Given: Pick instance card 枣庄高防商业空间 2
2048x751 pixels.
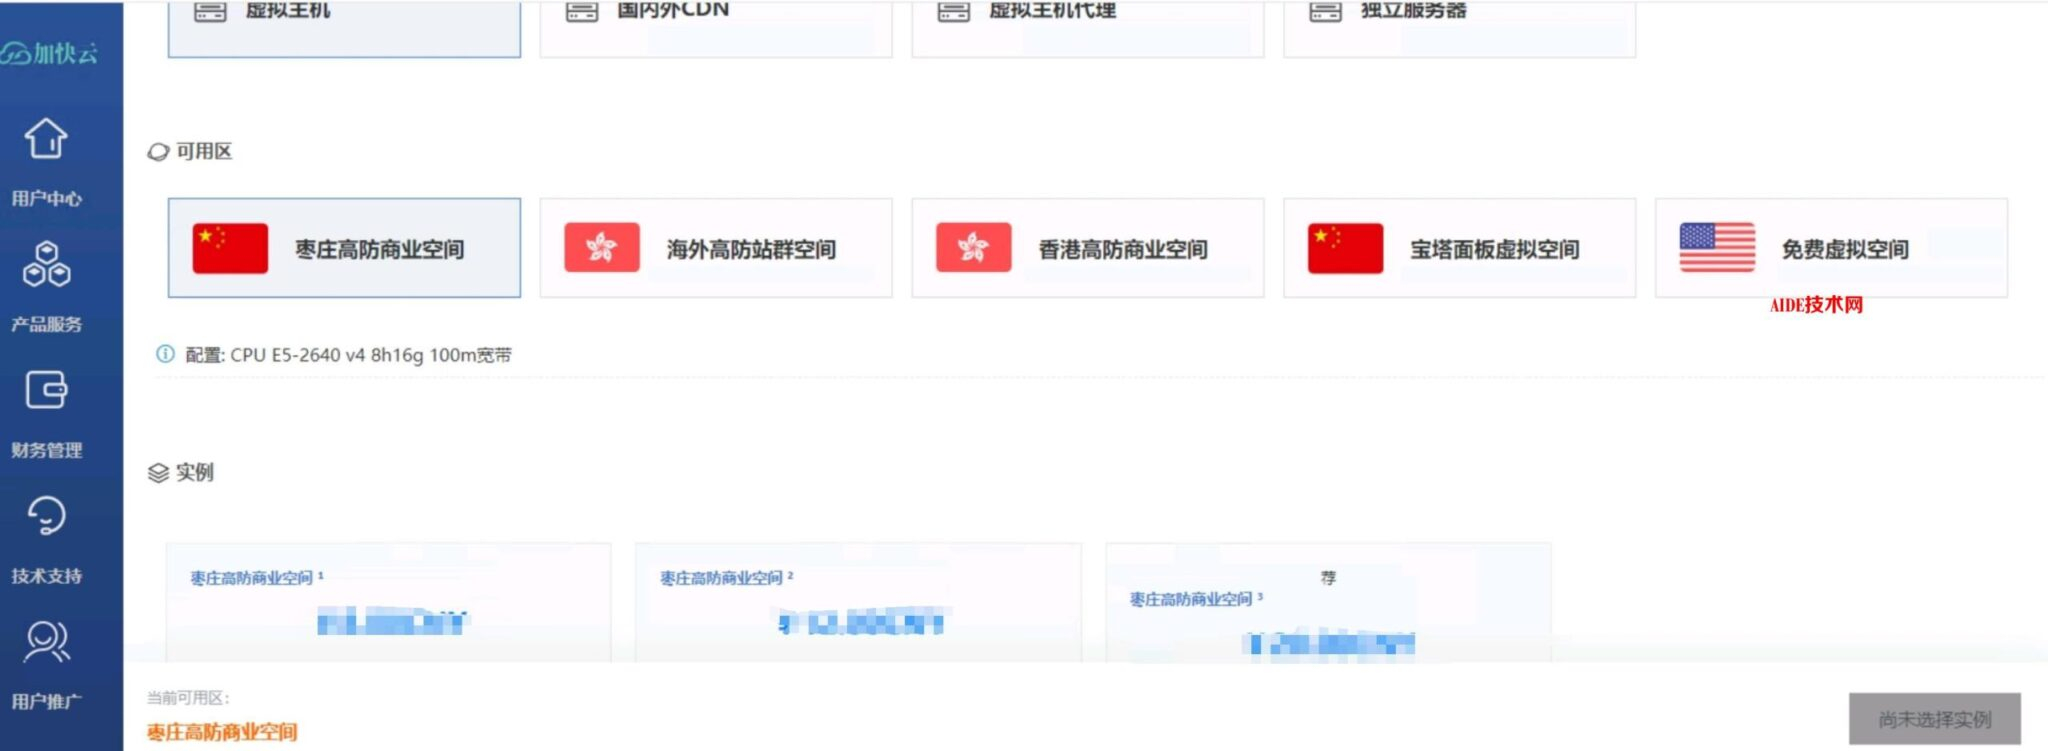Looking at the screenshot, I should 858,602.
